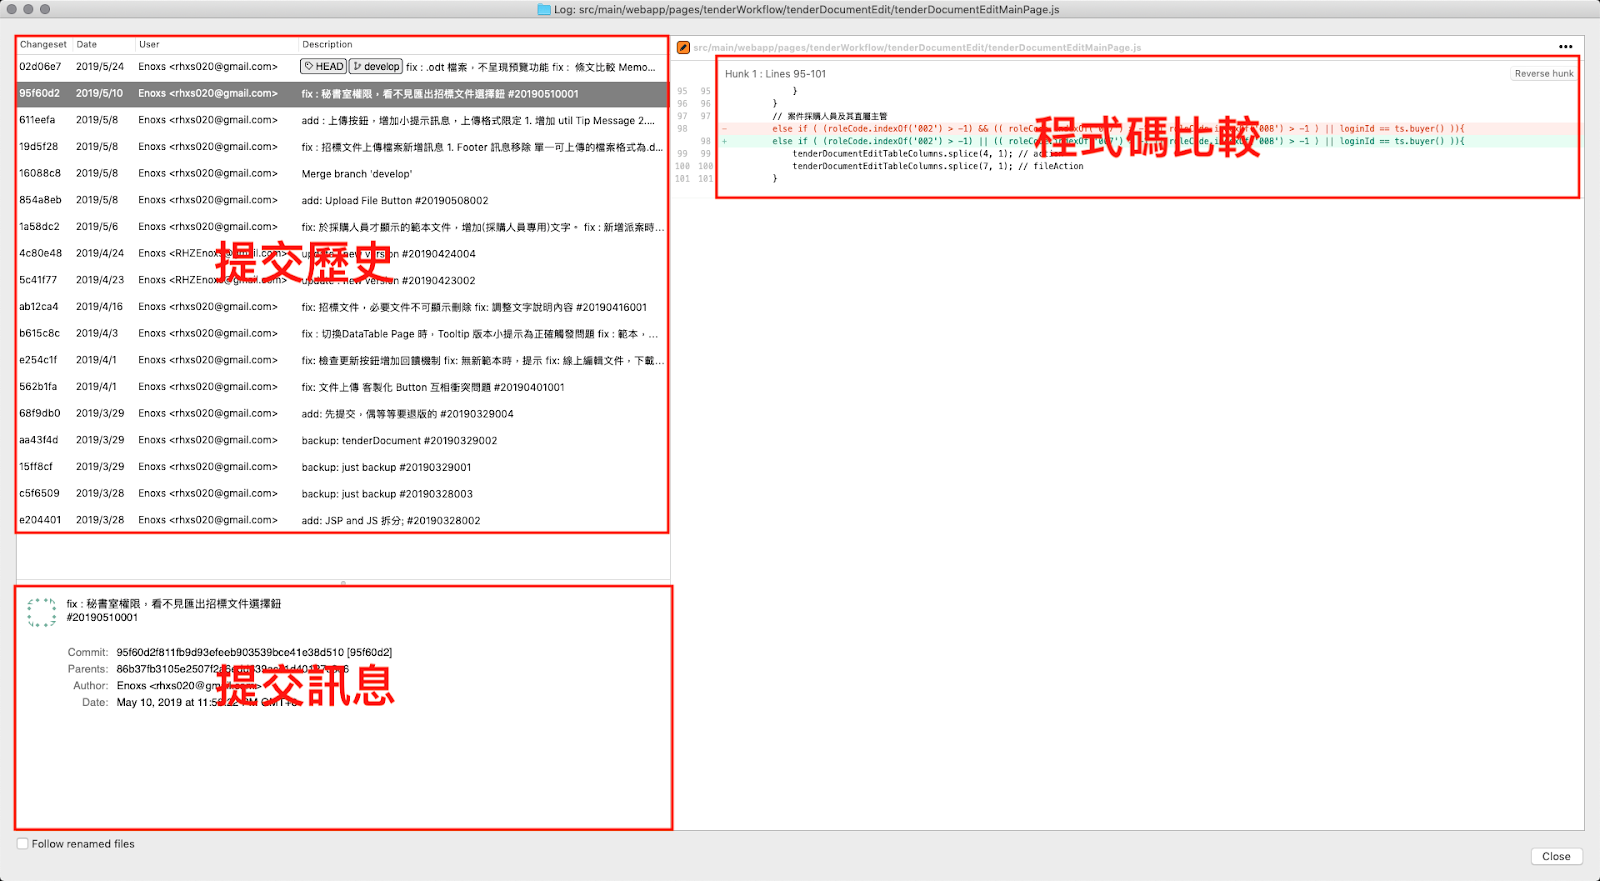Click the file path tenderDocumentEditMainPage.js in diff header
Image resolution: width=1600 pixels, height=881 pixels.
[x=917, y=47]
